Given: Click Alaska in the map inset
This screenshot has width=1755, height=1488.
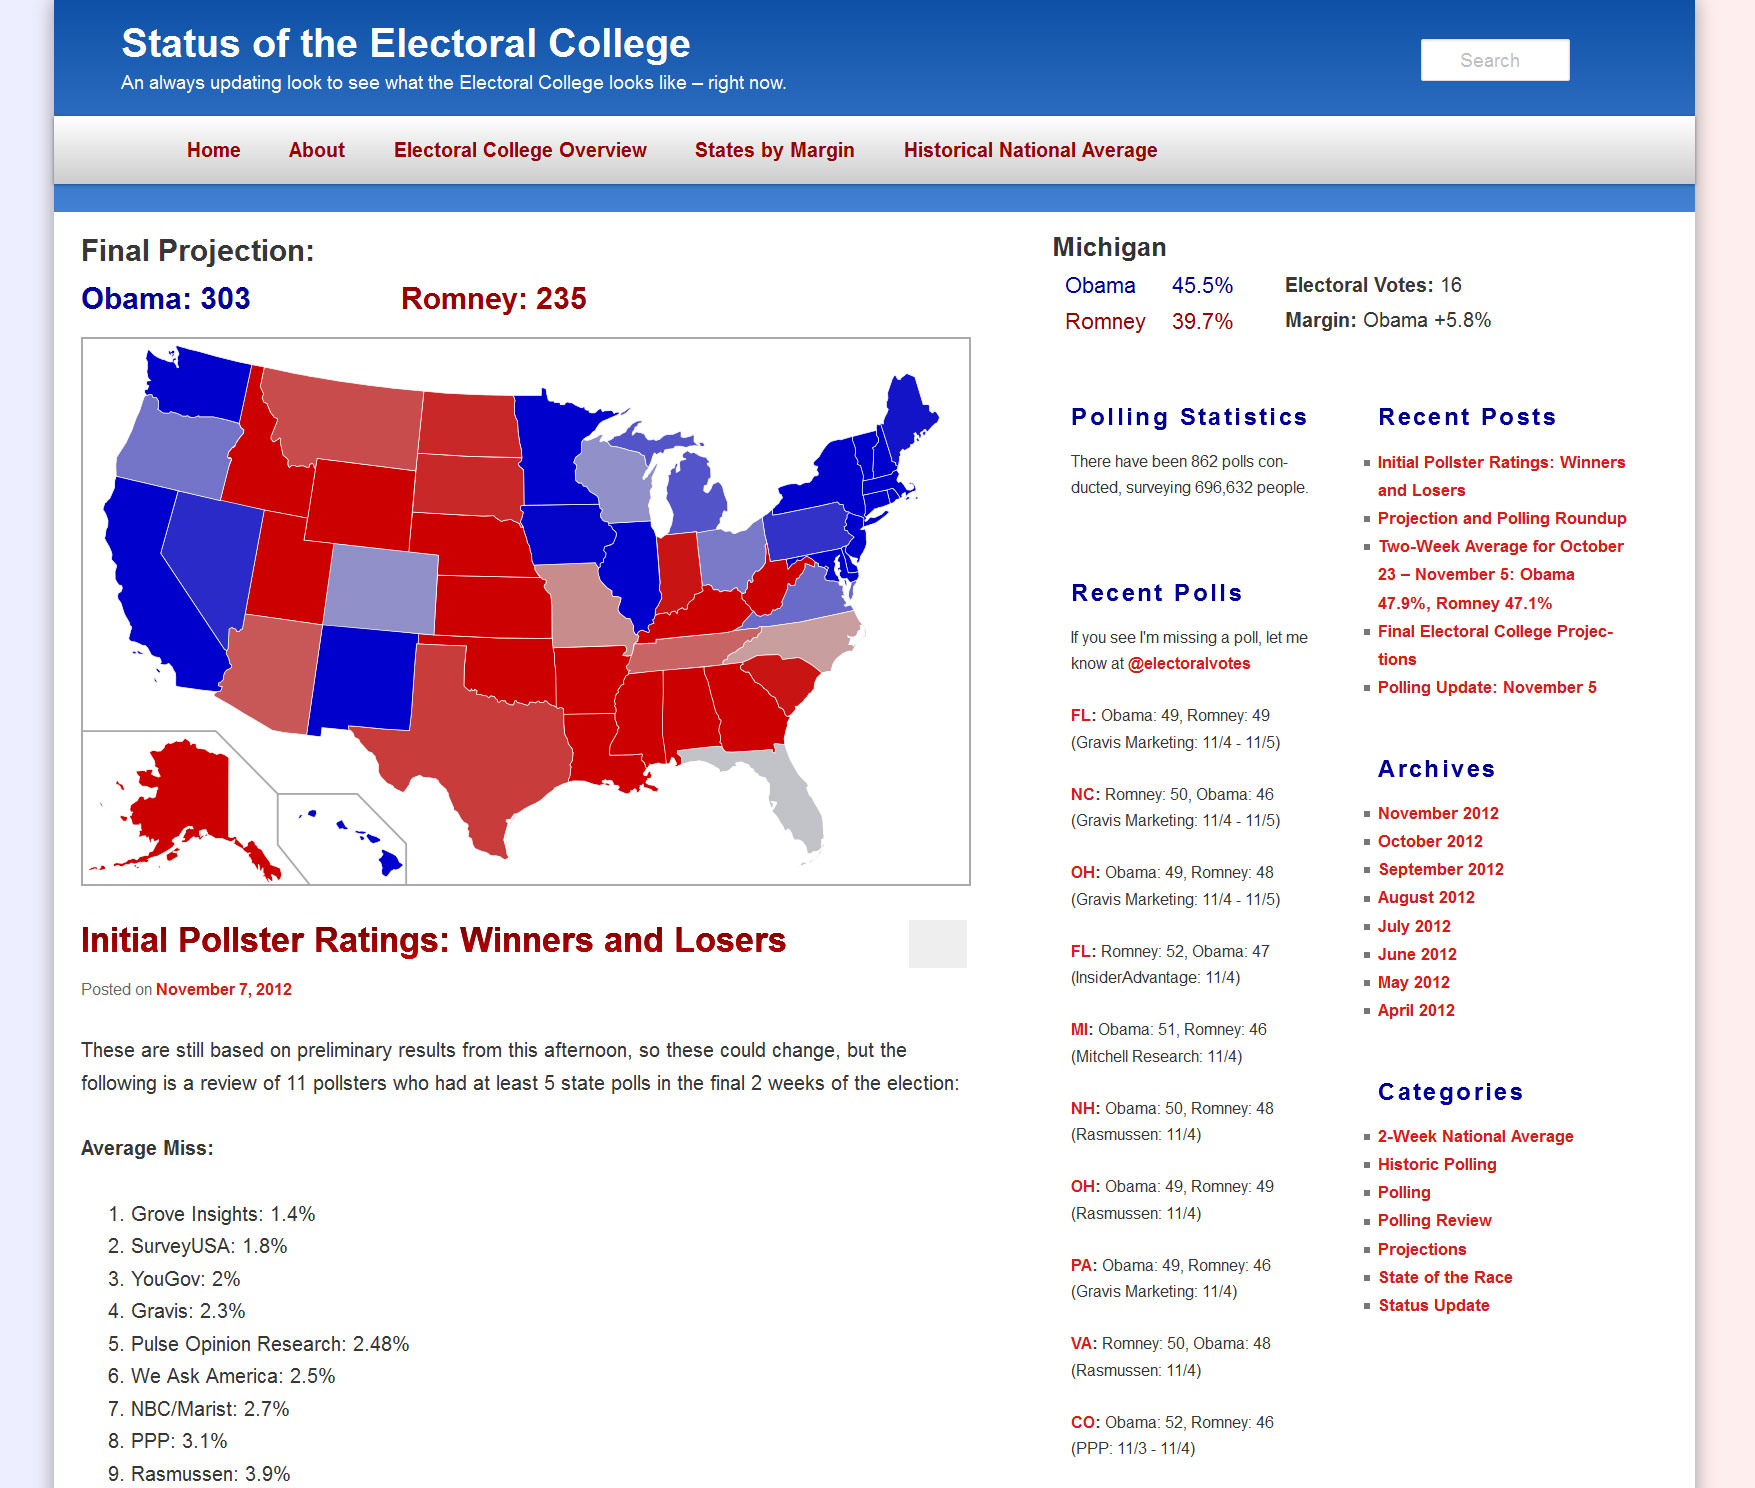Looking at the screenshot, I should (x=185, y=790).
